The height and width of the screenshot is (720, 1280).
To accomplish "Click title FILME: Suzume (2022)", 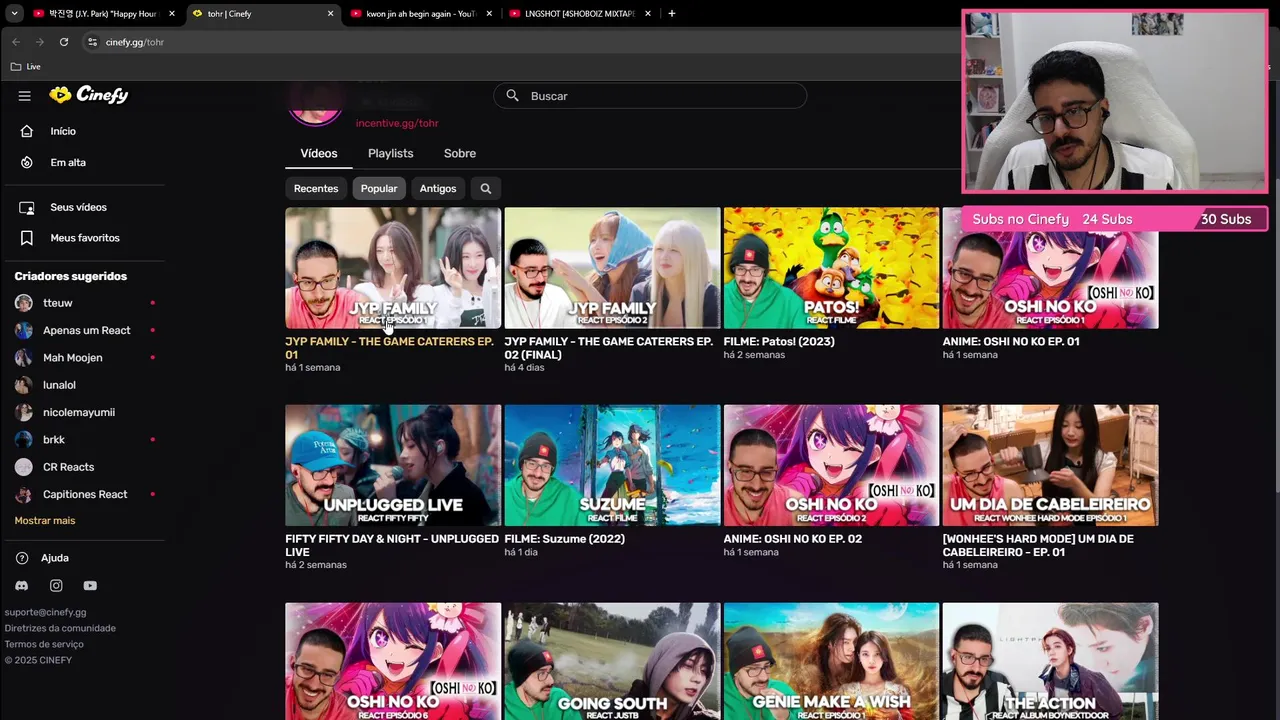I will 565,539.
